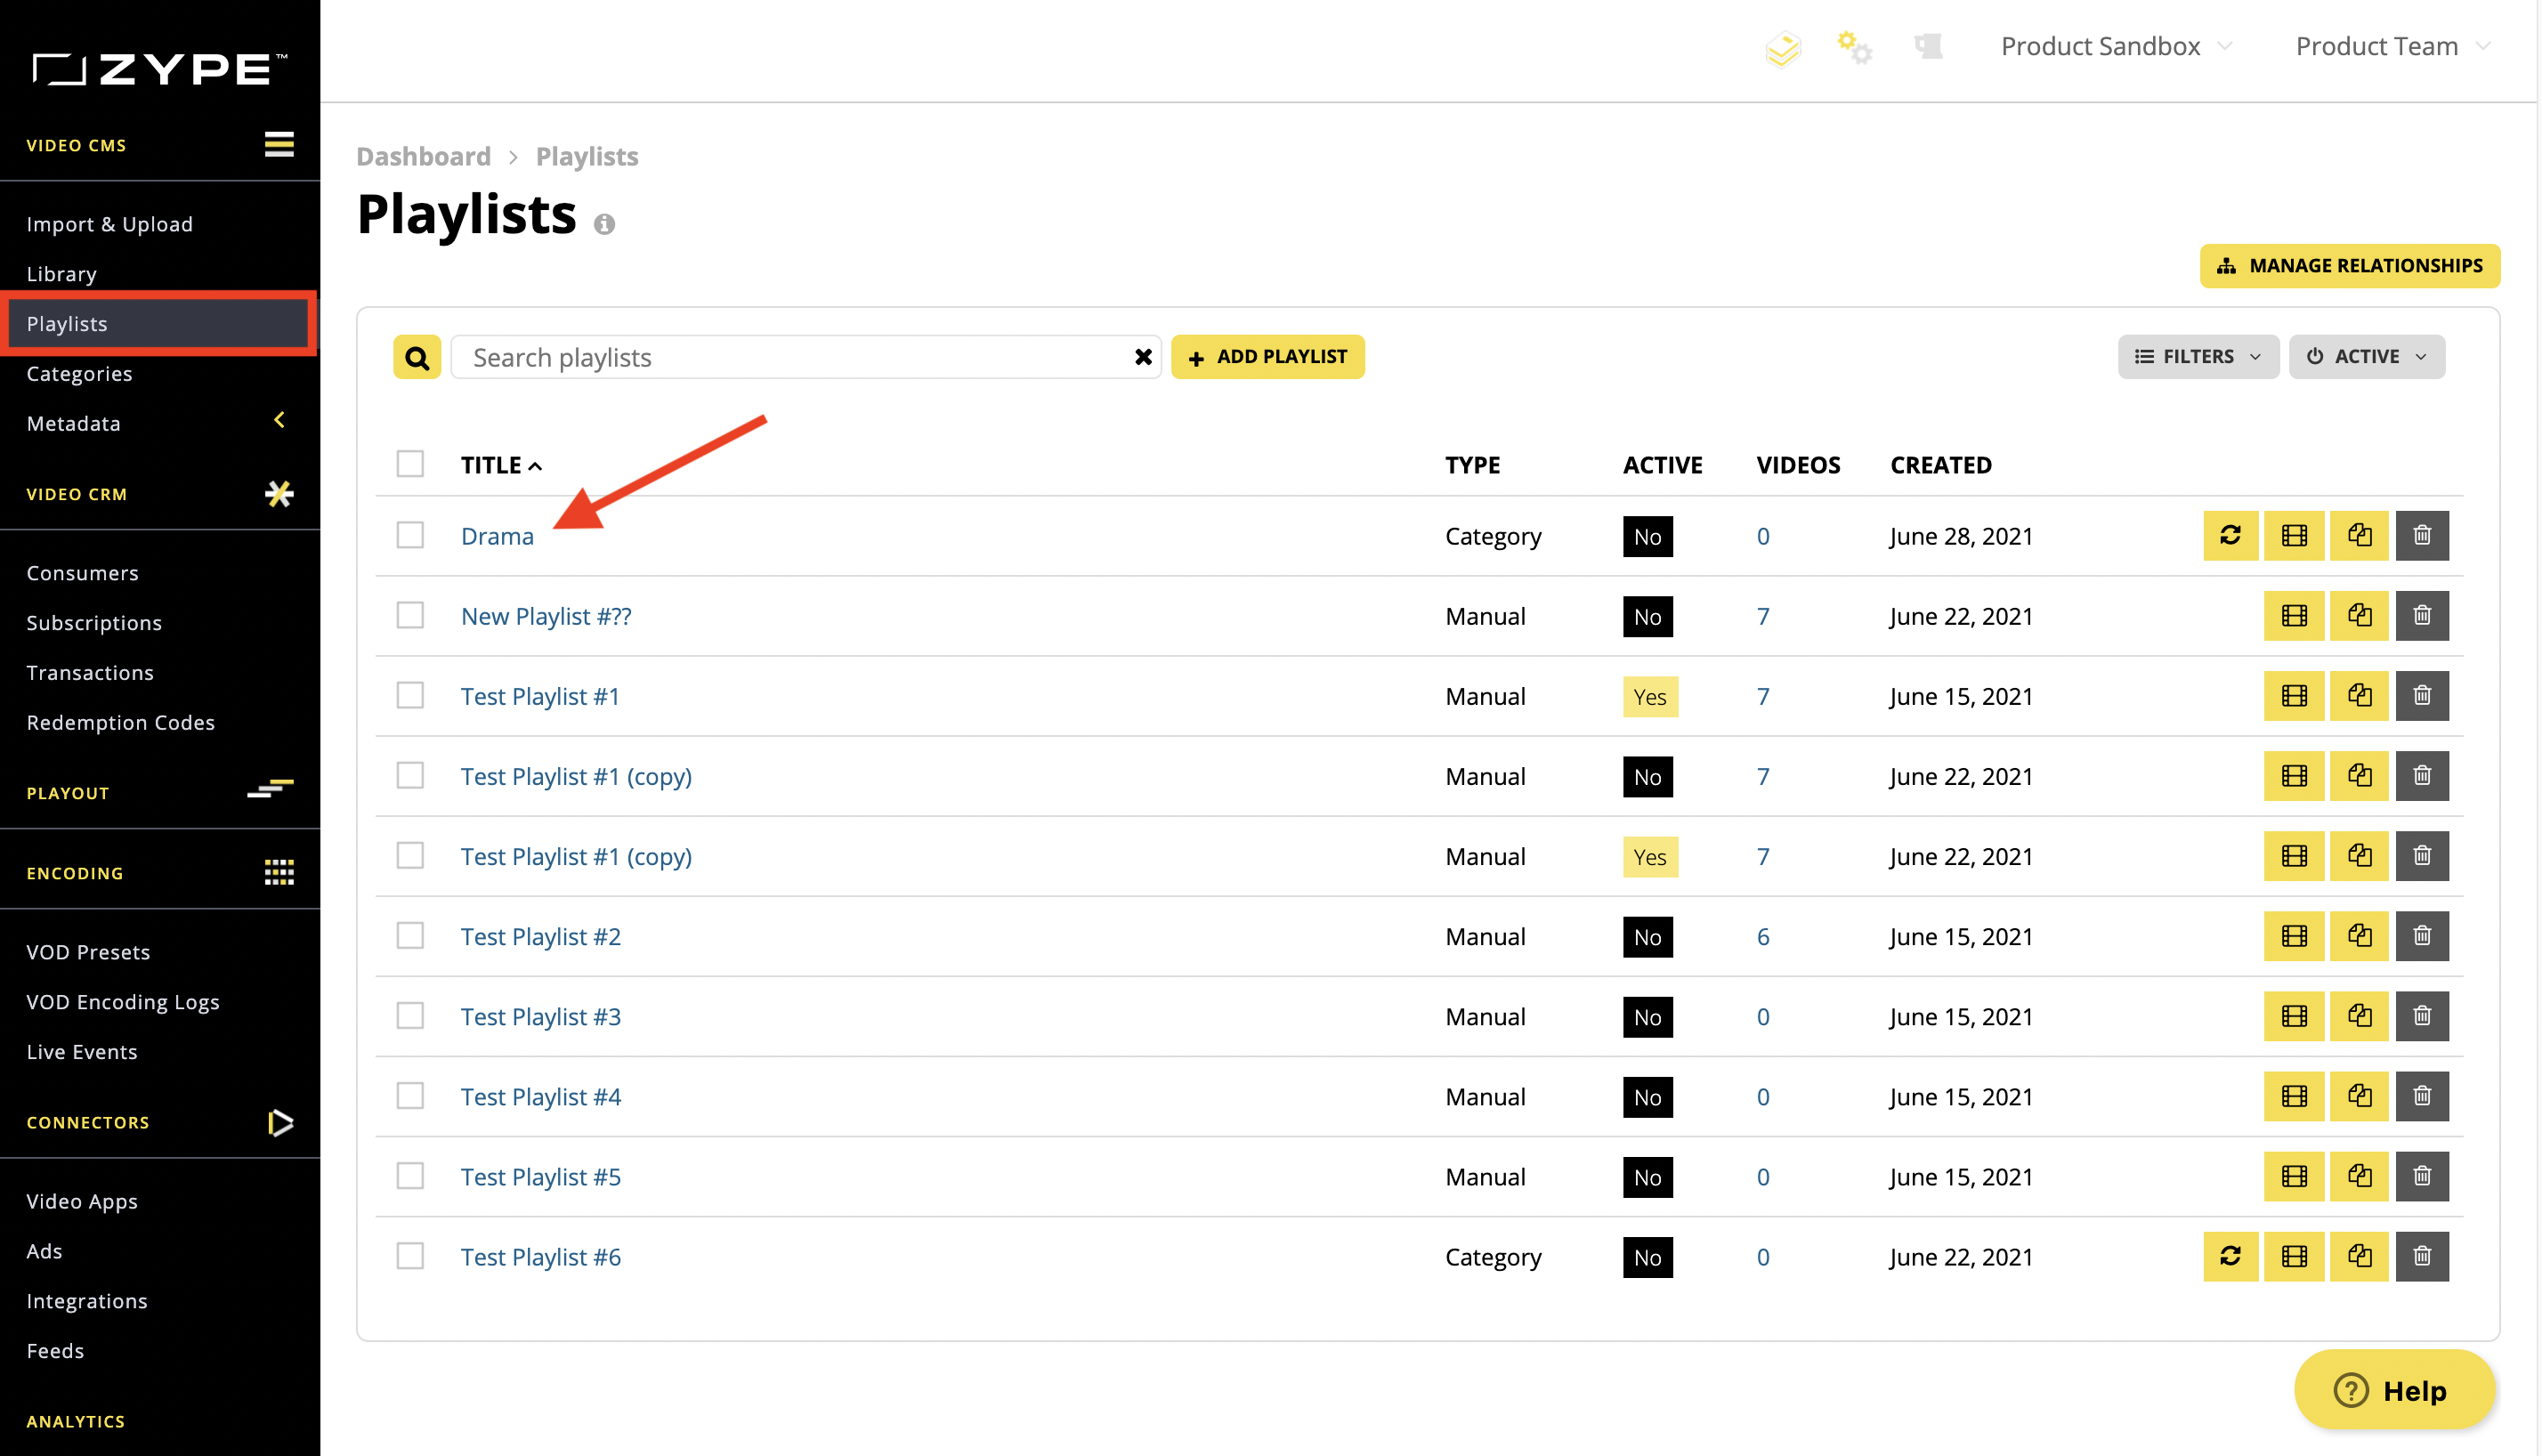The width and height of the screenshot is (2542, 1456).
Task: Open the videos icon for Test Playlist #1
Action: (x=2294, y=696)
